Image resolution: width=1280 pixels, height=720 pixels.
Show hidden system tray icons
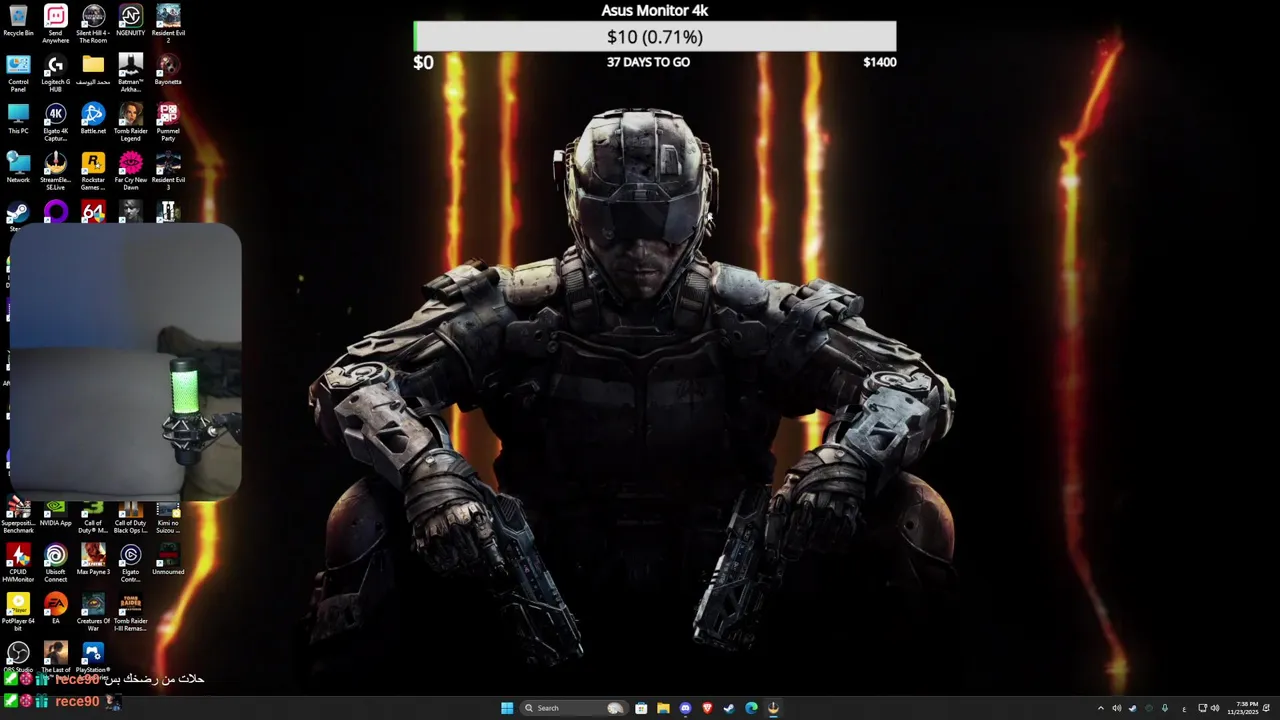(1101, 708)
